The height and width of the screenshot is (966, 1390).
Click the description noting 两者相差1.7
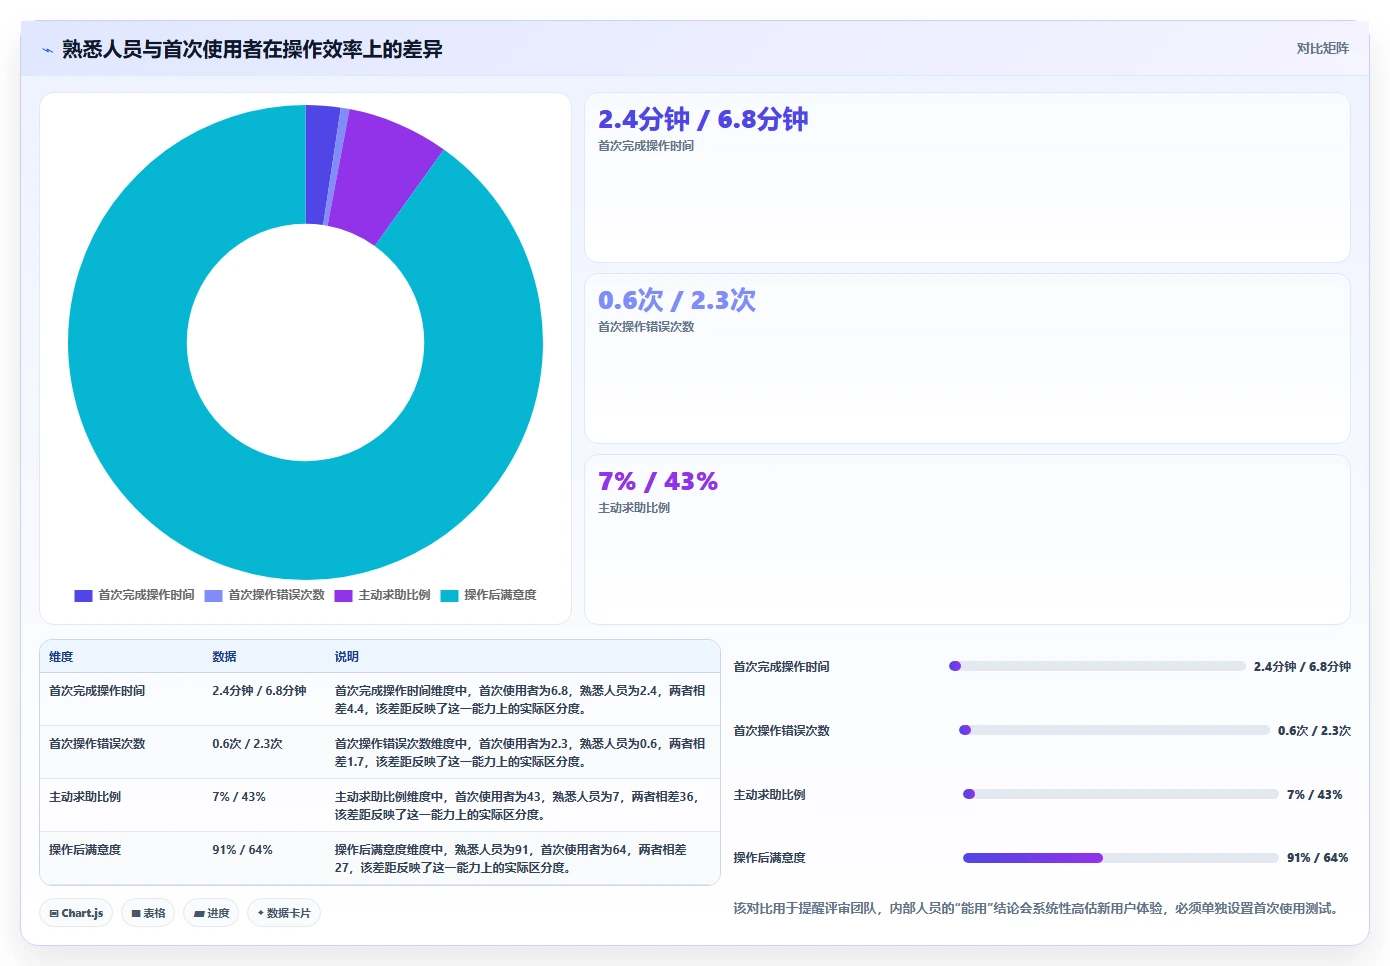pyautogui.click(x=520, y=753)
